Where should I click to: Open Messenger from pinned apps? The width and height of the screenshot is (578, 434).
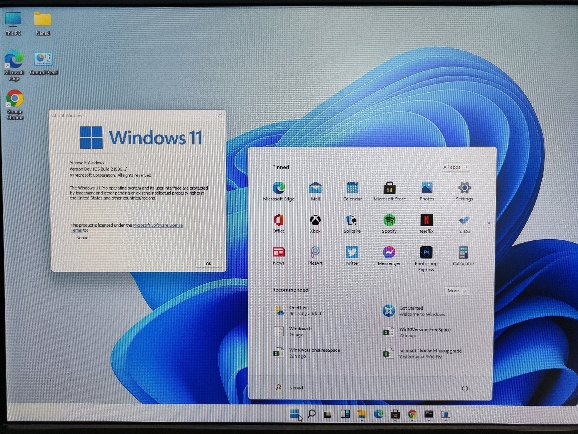click(x=389, y=255)
